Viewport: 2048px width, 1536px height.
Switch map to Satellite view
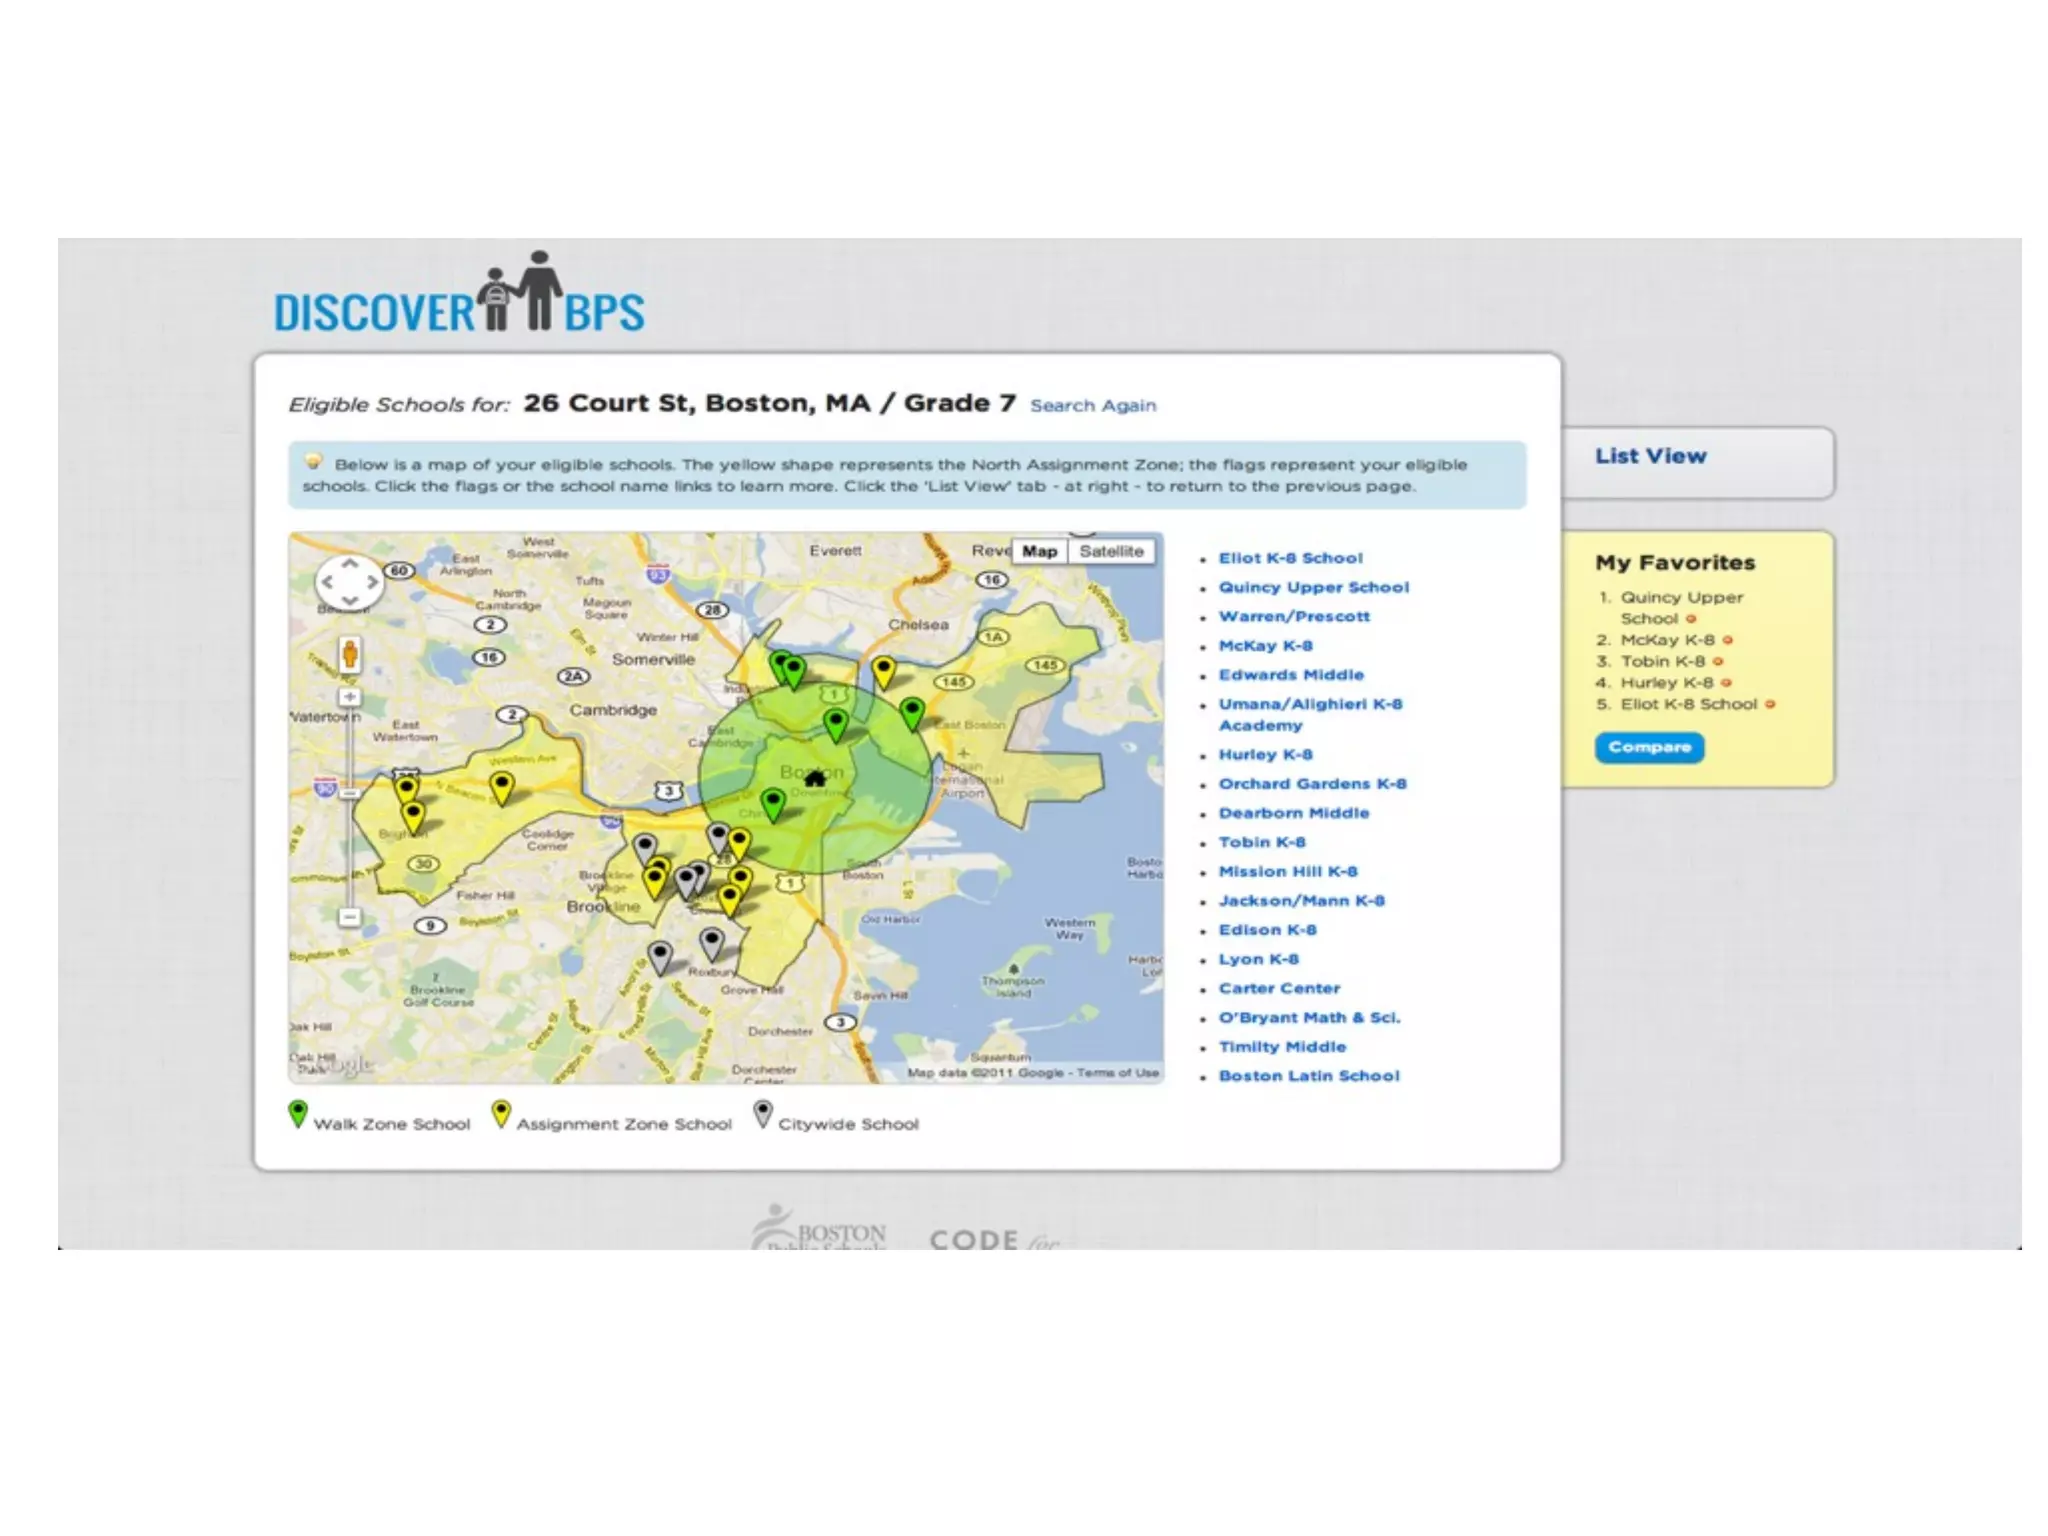(x=1111, y=551)
